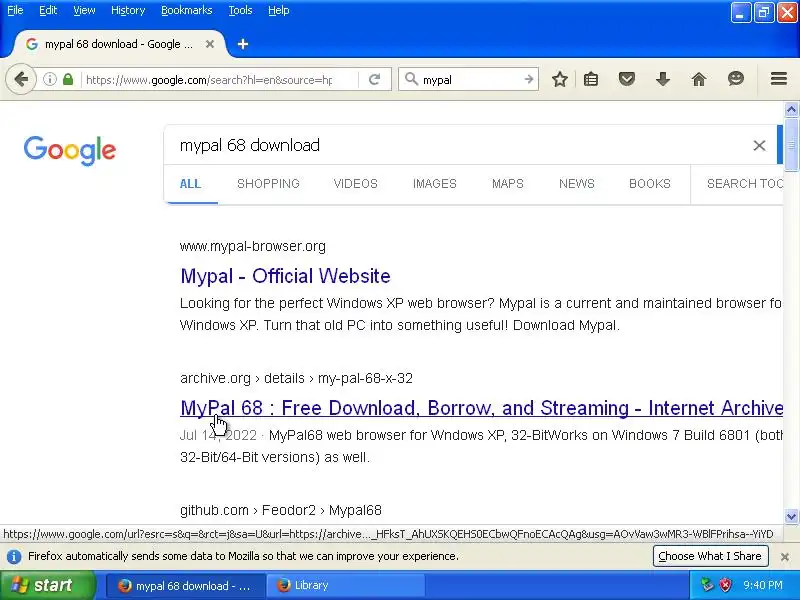This screenshot has width=800, height=600.
Task: Click the search bar magnifying glass icon
Action: 411,79
